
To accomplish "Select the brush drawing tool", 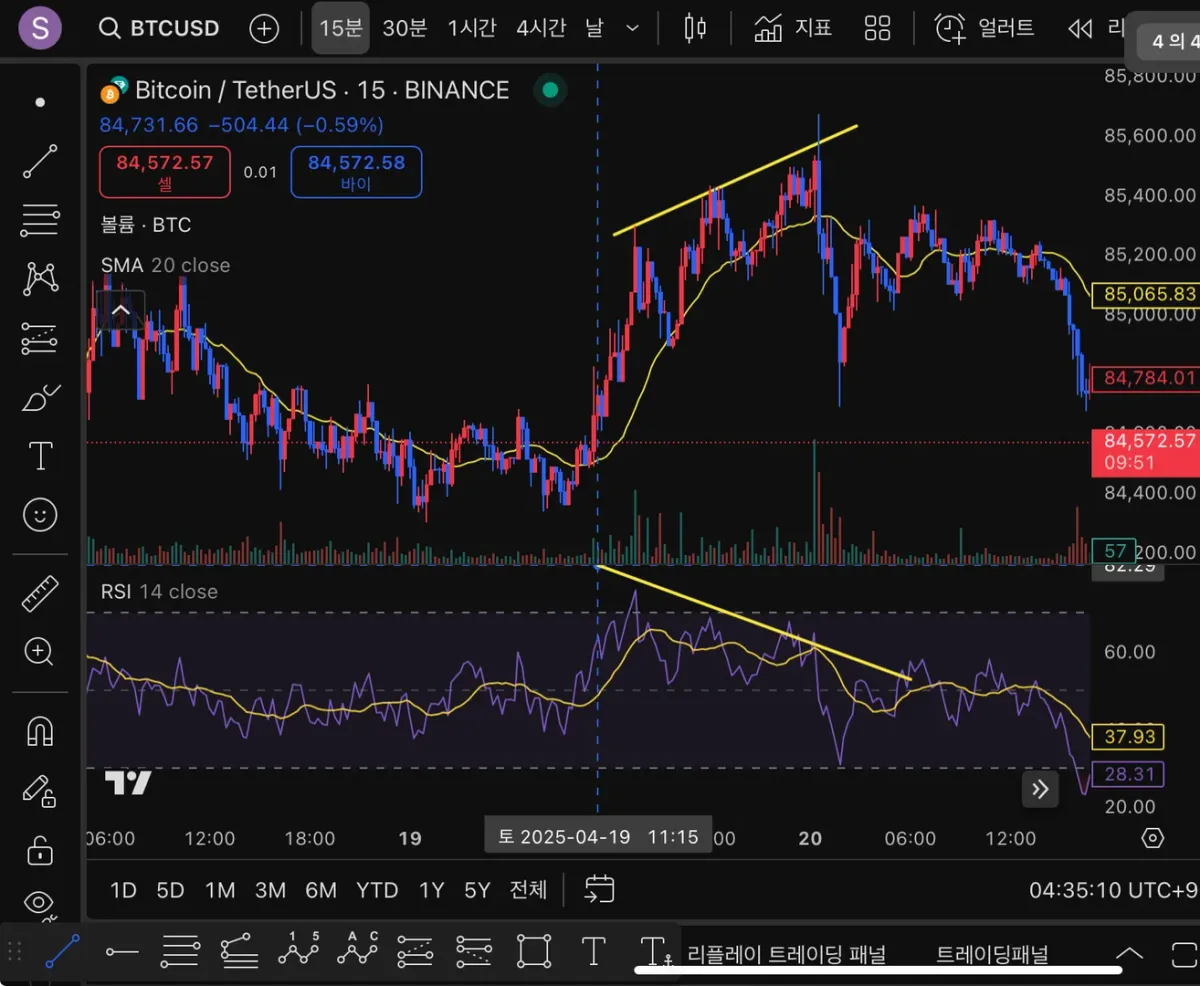I will pyautogui.click(x=40, y=398).
